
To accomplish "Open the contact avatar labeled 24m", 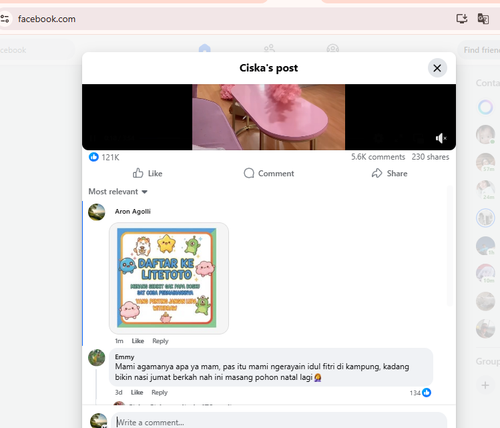I will click(x=485, y=190).
